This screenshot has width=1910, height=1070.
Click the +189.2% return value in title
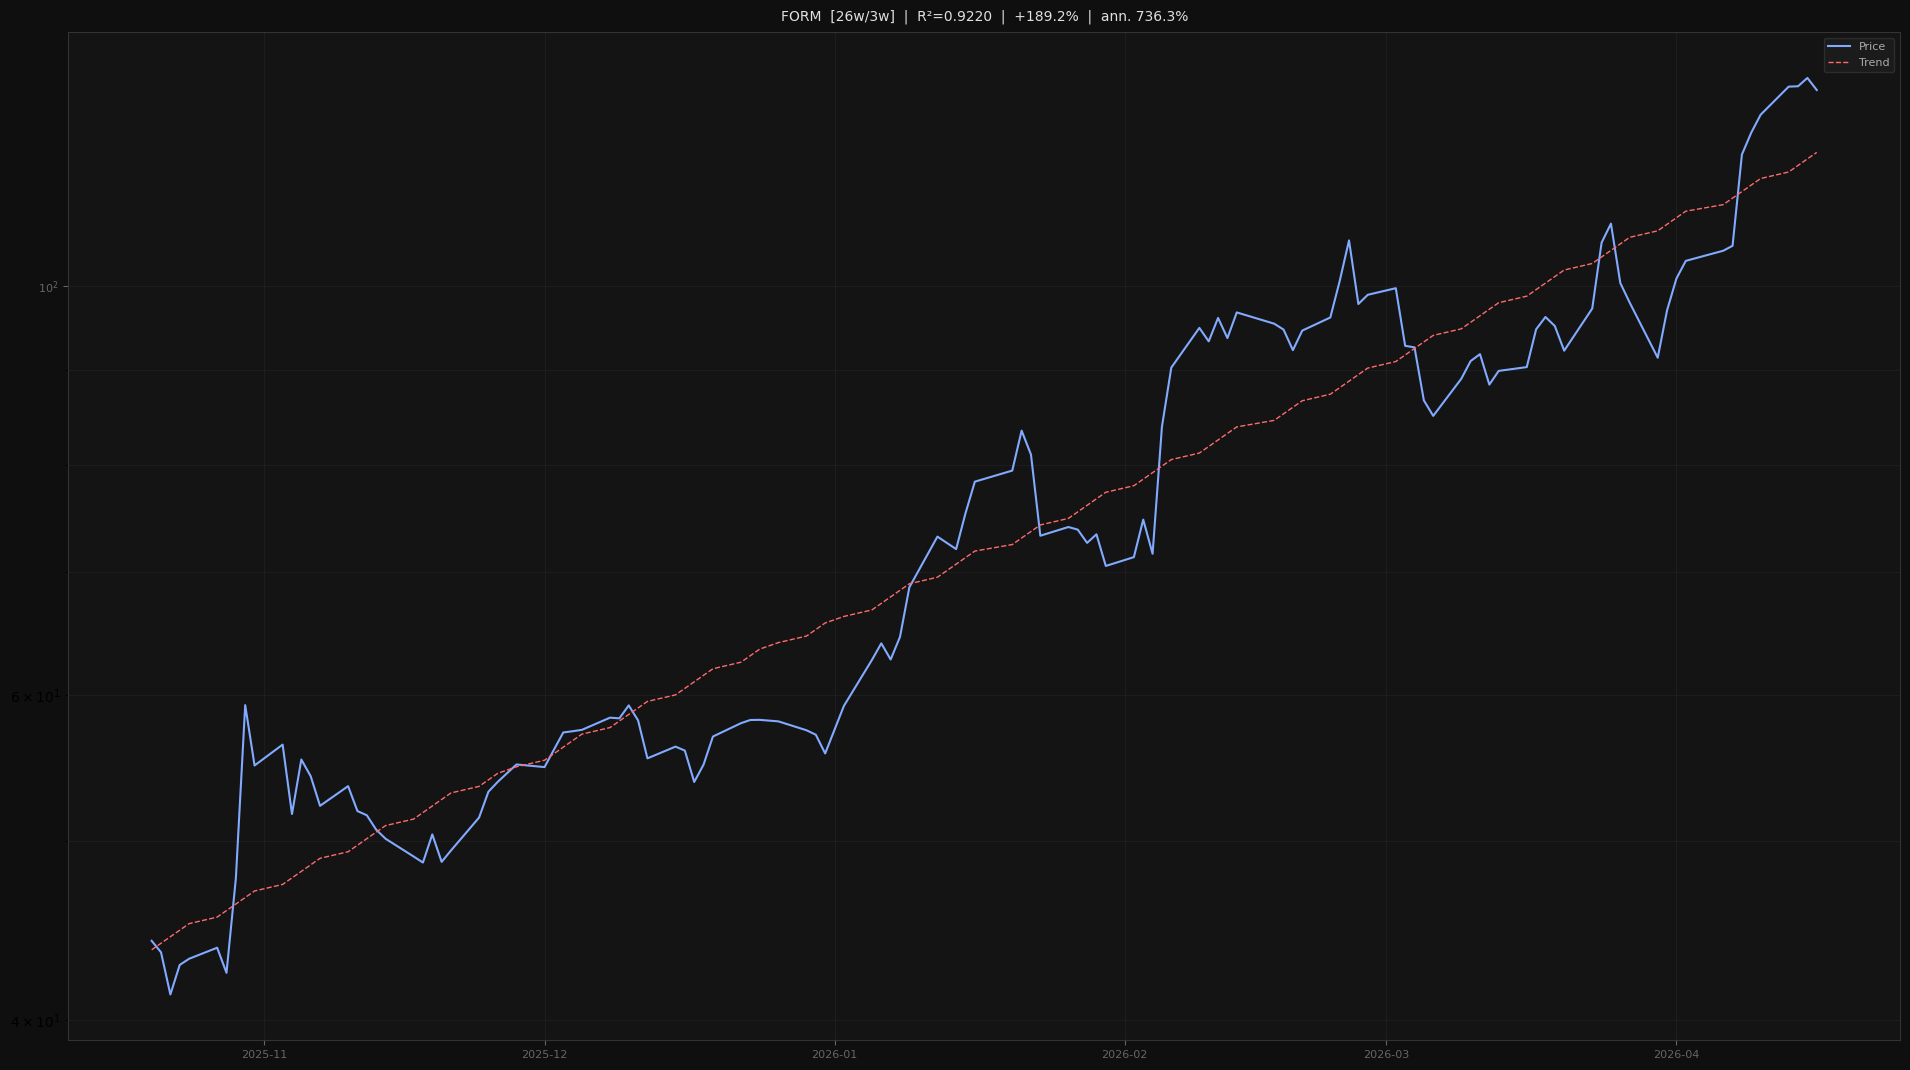click(x=1046, y=16)
